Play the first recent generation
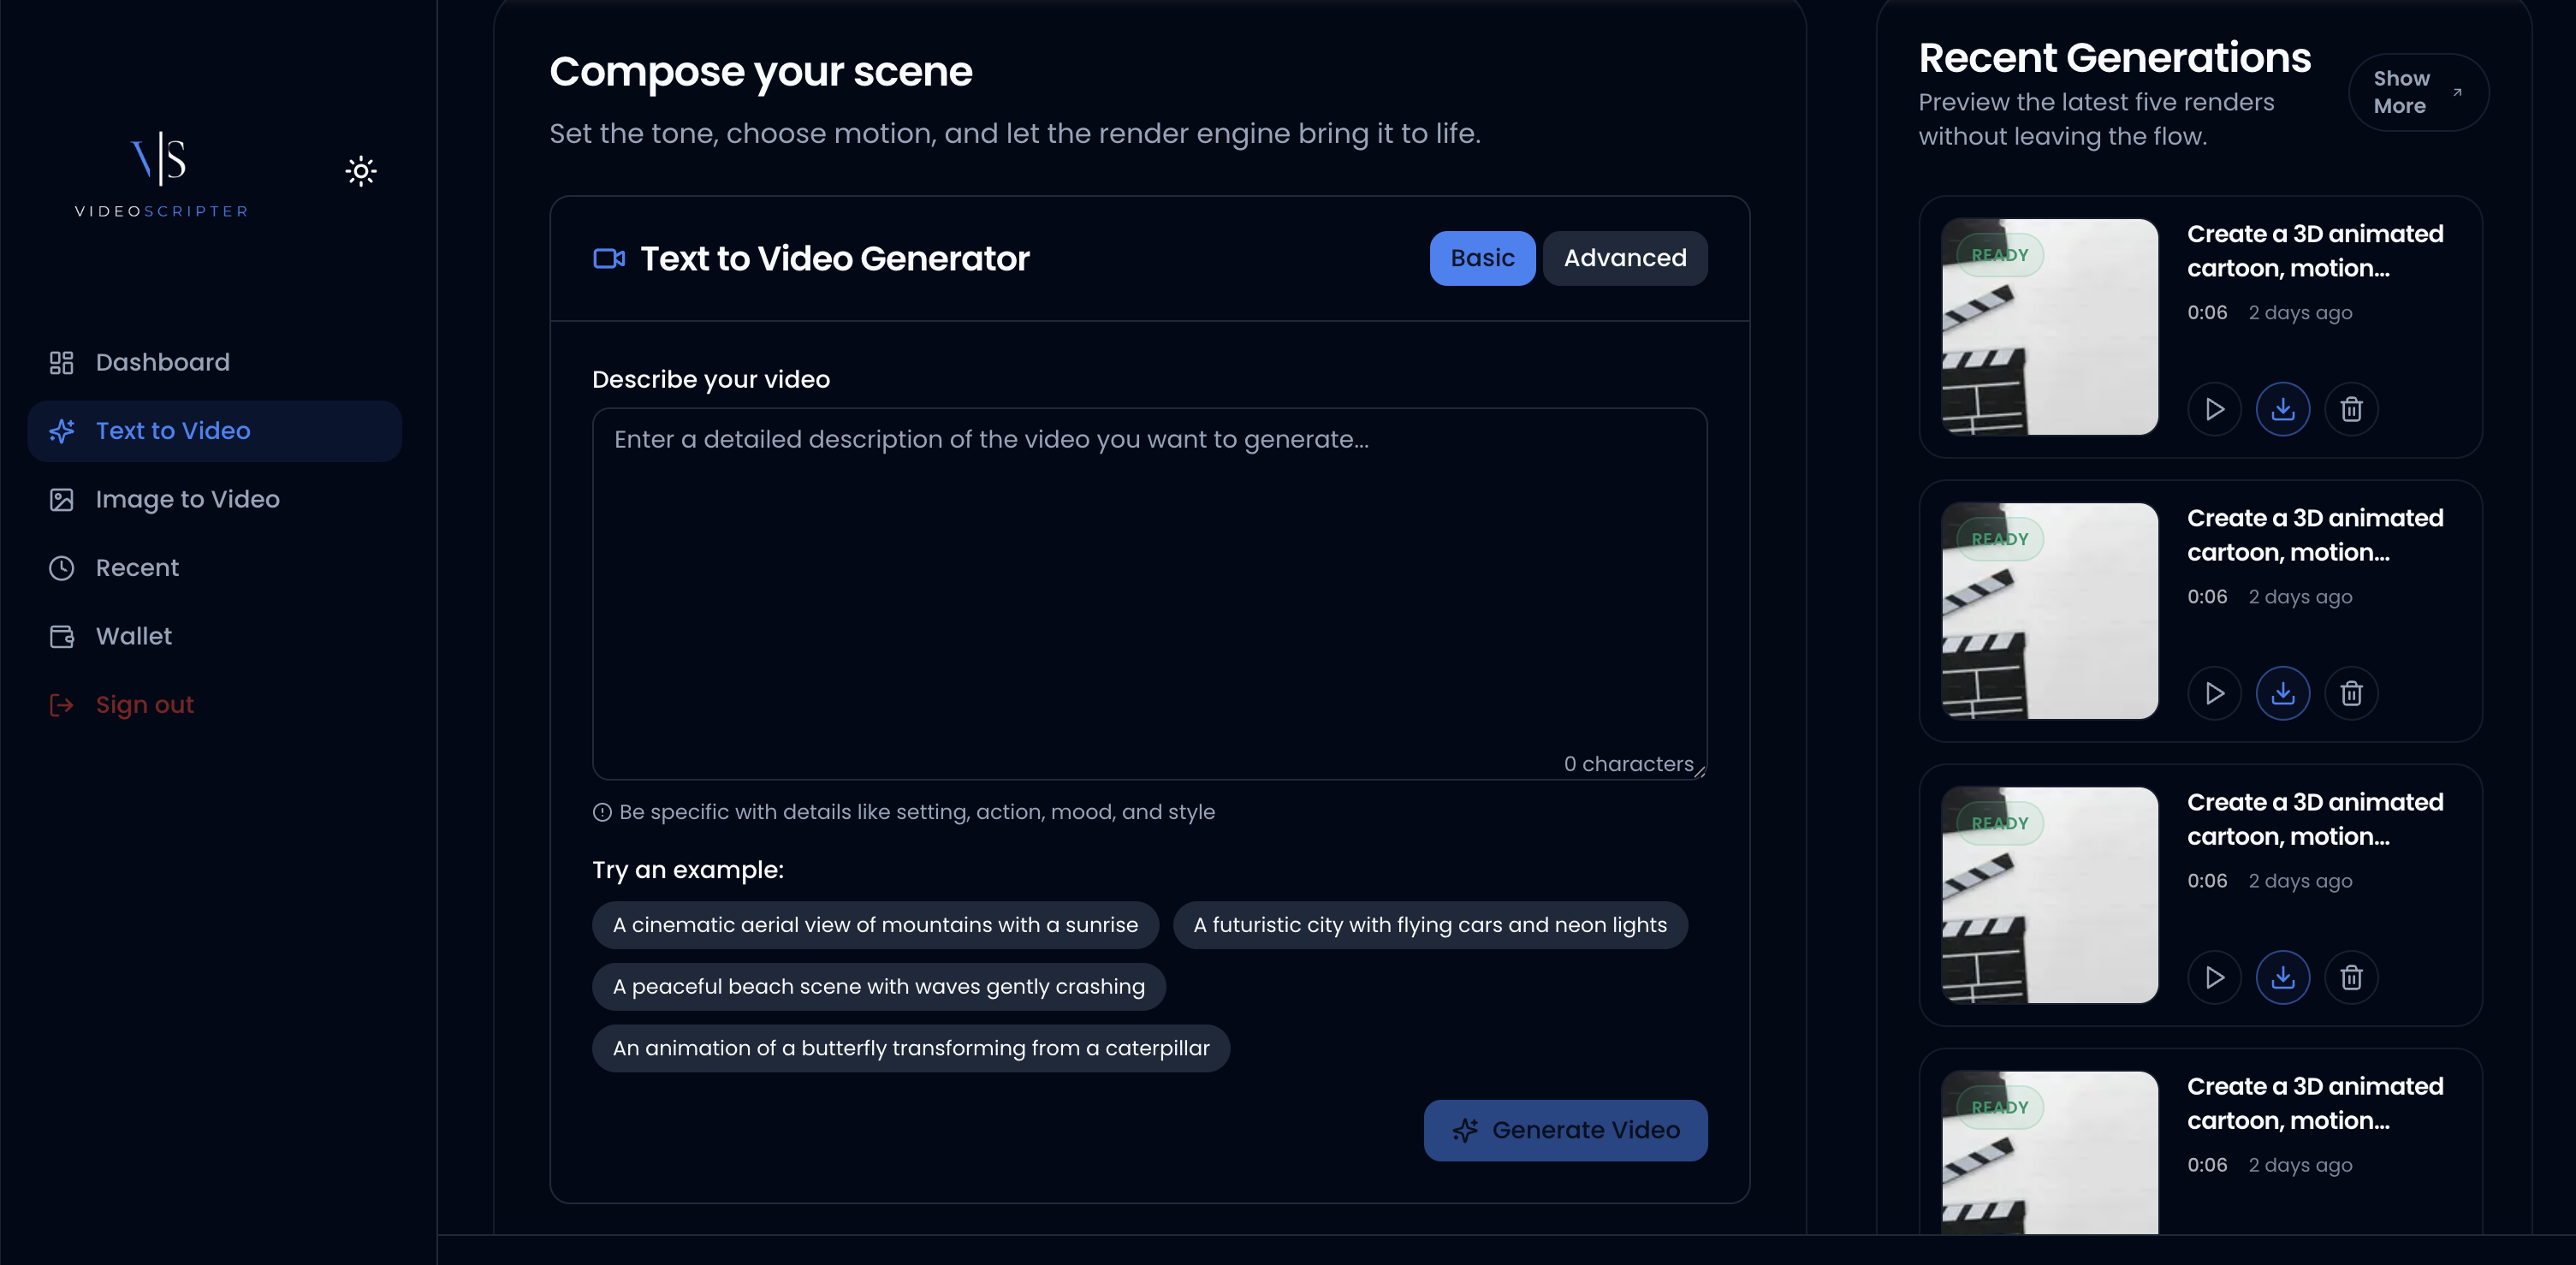The image size is (2576, 1265). 2214,408
